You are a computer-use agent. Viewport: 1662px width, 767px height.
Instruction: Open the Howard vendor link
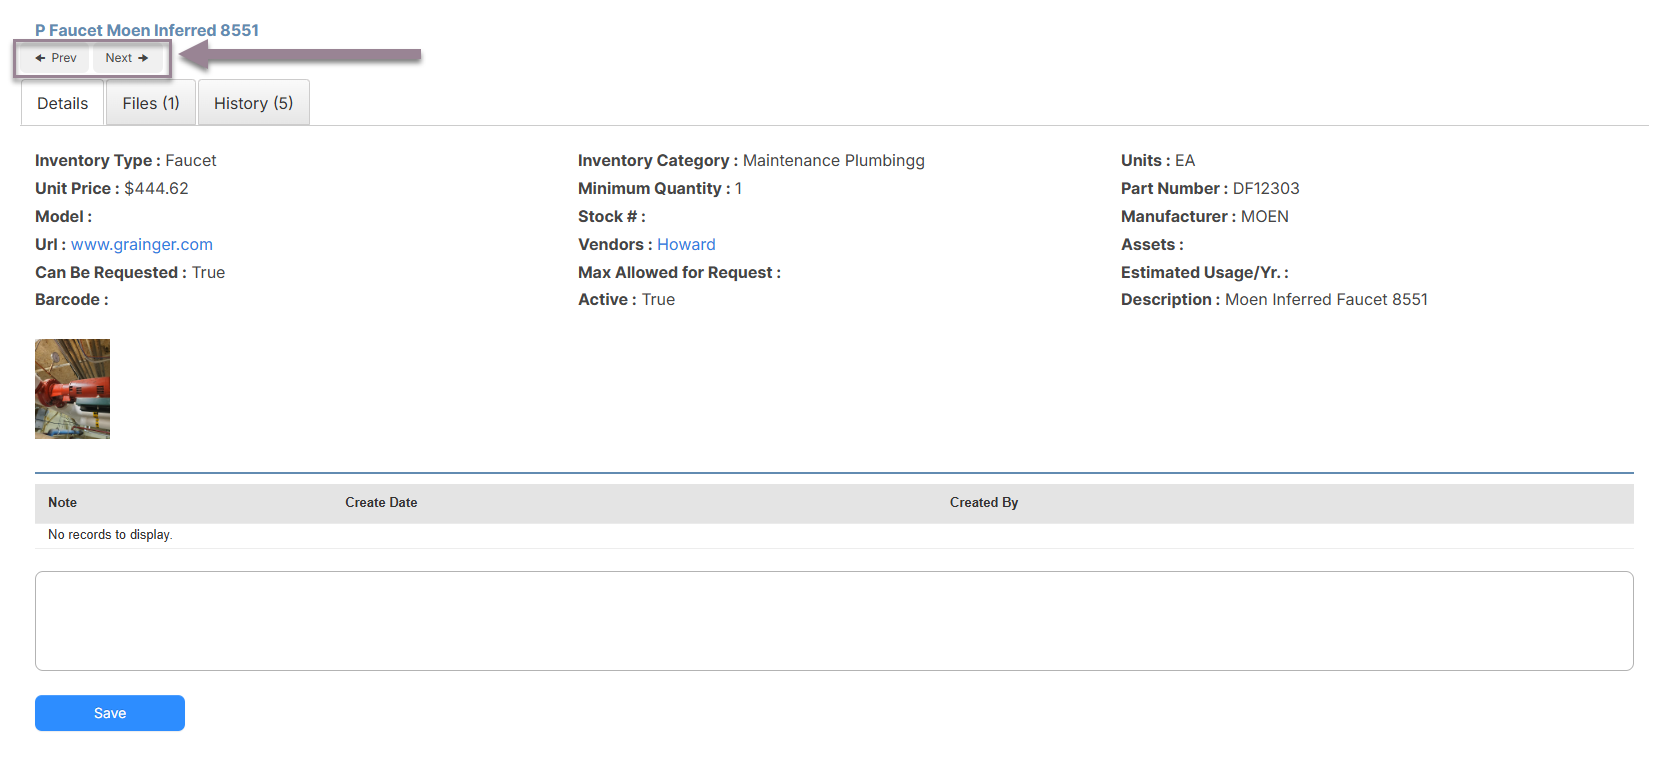(x=686, y=244)
